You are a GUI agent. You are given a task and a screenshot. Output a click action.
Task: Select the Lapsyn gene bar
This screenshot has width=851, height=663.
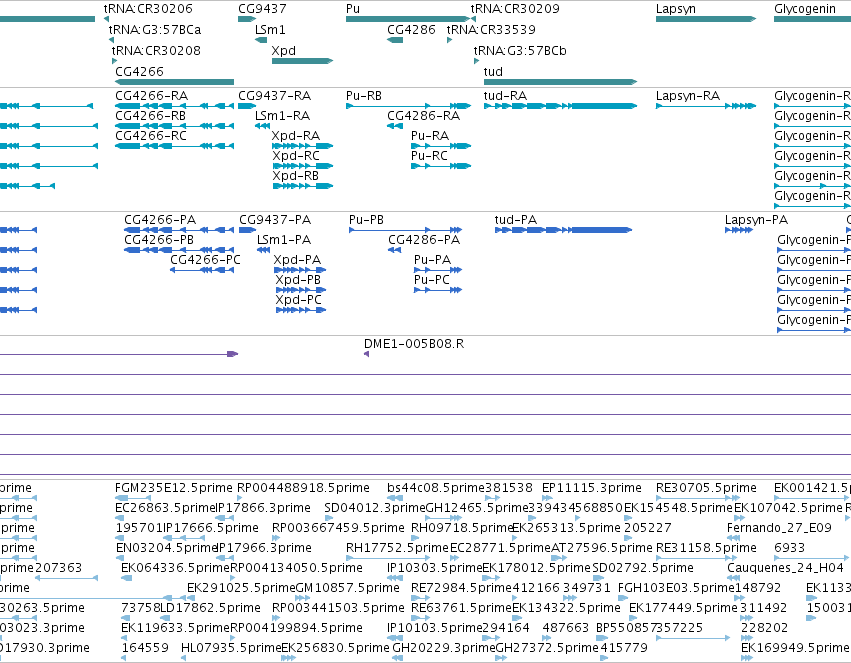pyautogui.click(x=706, y=19)
